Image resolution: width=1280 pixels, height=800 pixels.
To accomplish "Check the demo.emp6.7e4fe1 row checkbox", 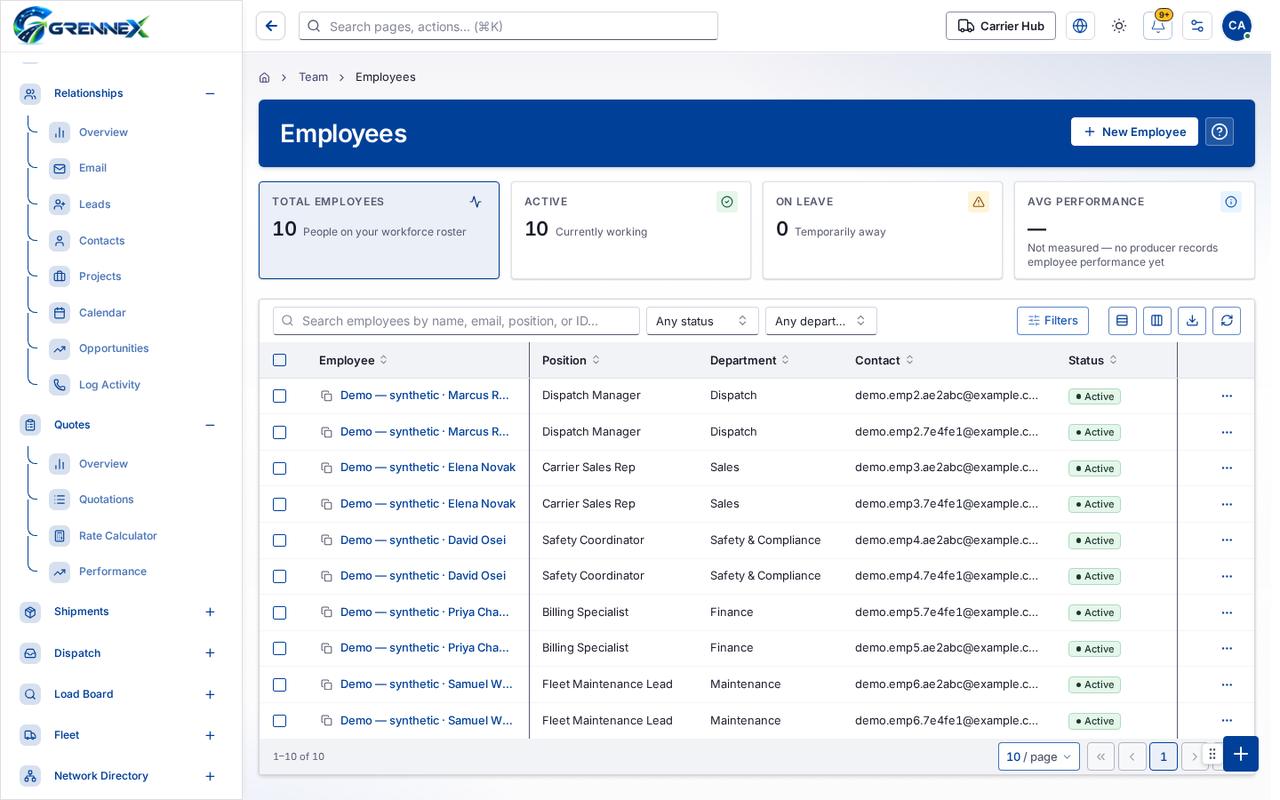I will coord(280,721).
